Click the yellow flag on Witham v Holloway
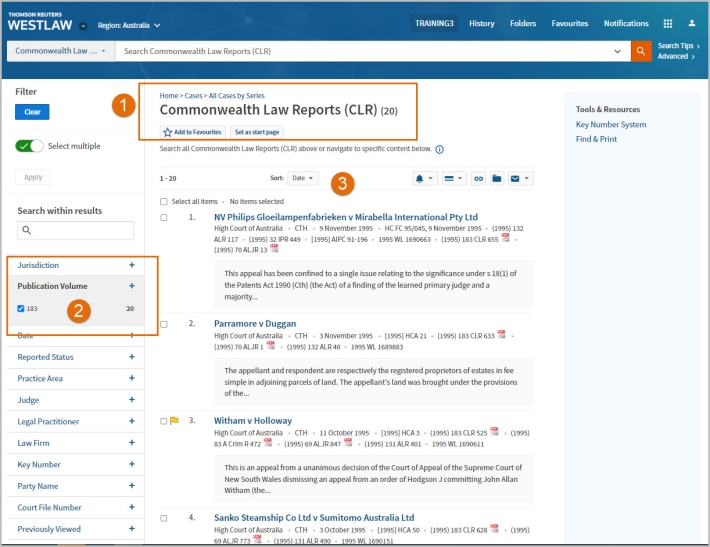 pyautogui.click(x=174, y=421)
